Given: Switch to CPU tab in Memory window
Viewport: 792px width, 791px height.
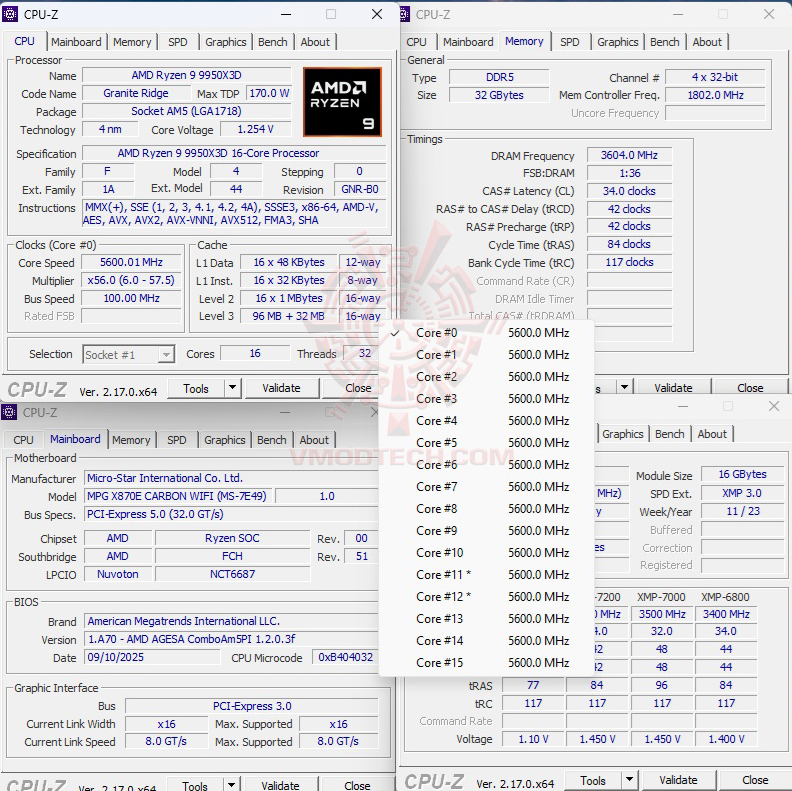Looking at the screenshot, I should tap(416, 42).
